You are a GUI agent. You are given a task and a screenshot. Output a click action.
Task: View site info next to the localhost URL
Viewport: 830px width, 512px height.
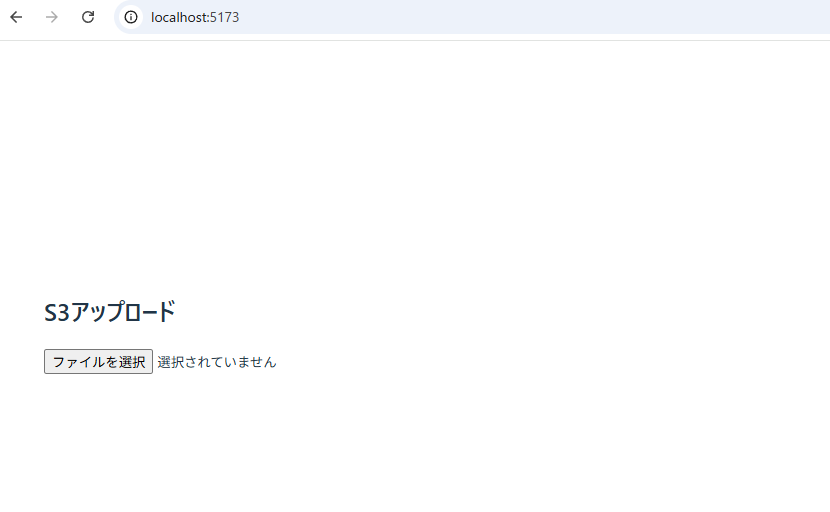coord(131,17)
